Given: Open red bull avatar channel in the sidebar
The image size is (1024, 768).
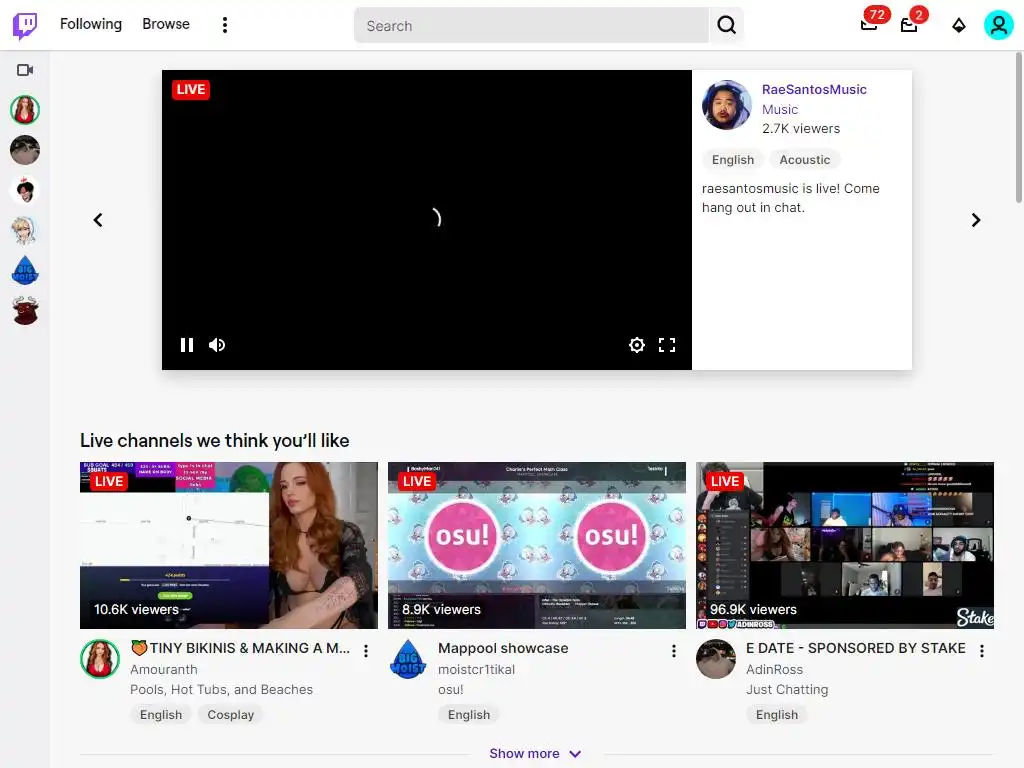Looking at the screenshot, I should [x=25, y=311].
